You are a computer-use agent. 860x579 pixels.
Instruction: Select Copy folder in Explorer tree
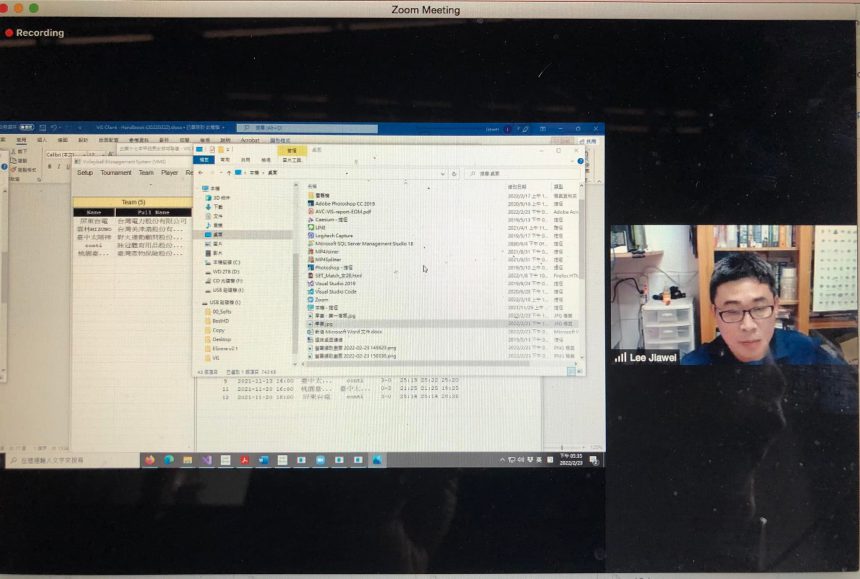[x=215, y=330]
